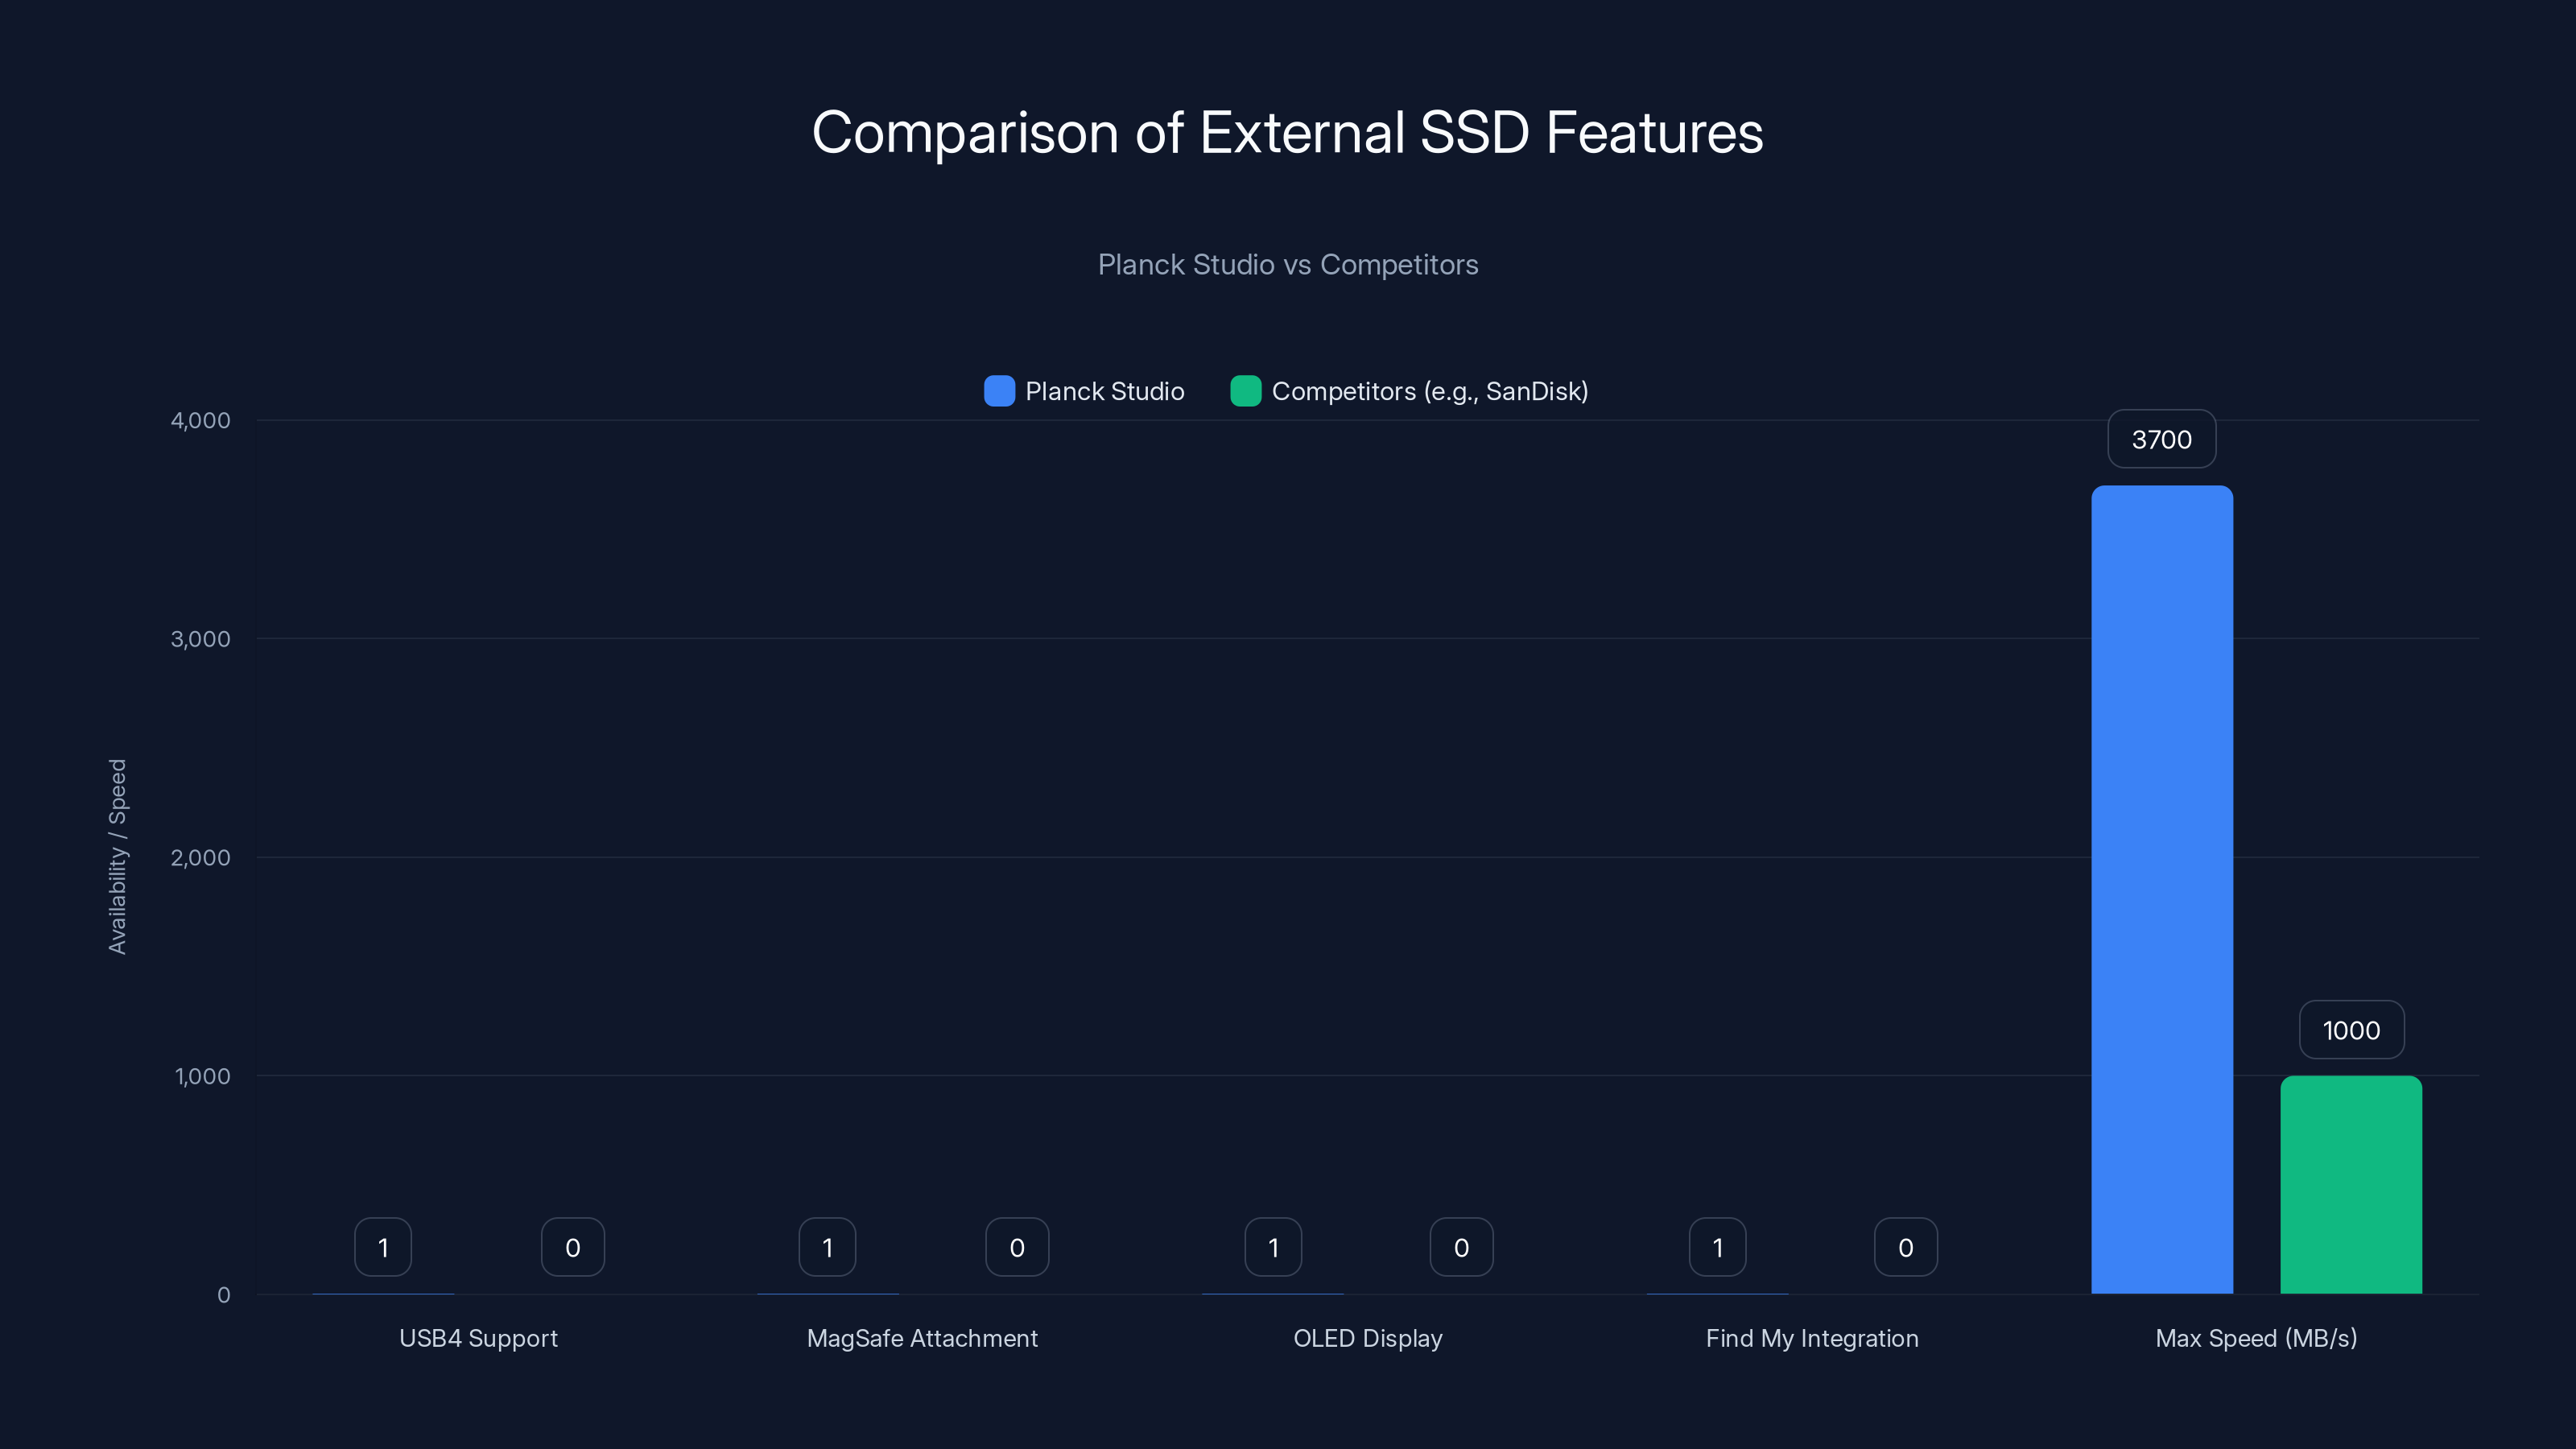Click the 4,000 y-axis tick label
The image size is (2576, 1449).
199,420
